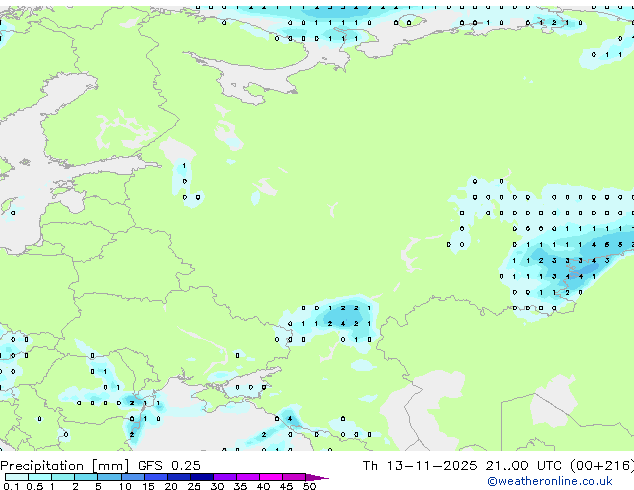Screen dimensions: 634x490
Task: Select the 30–35 mm violet legend swatch
Action: (x=225, y=477)
